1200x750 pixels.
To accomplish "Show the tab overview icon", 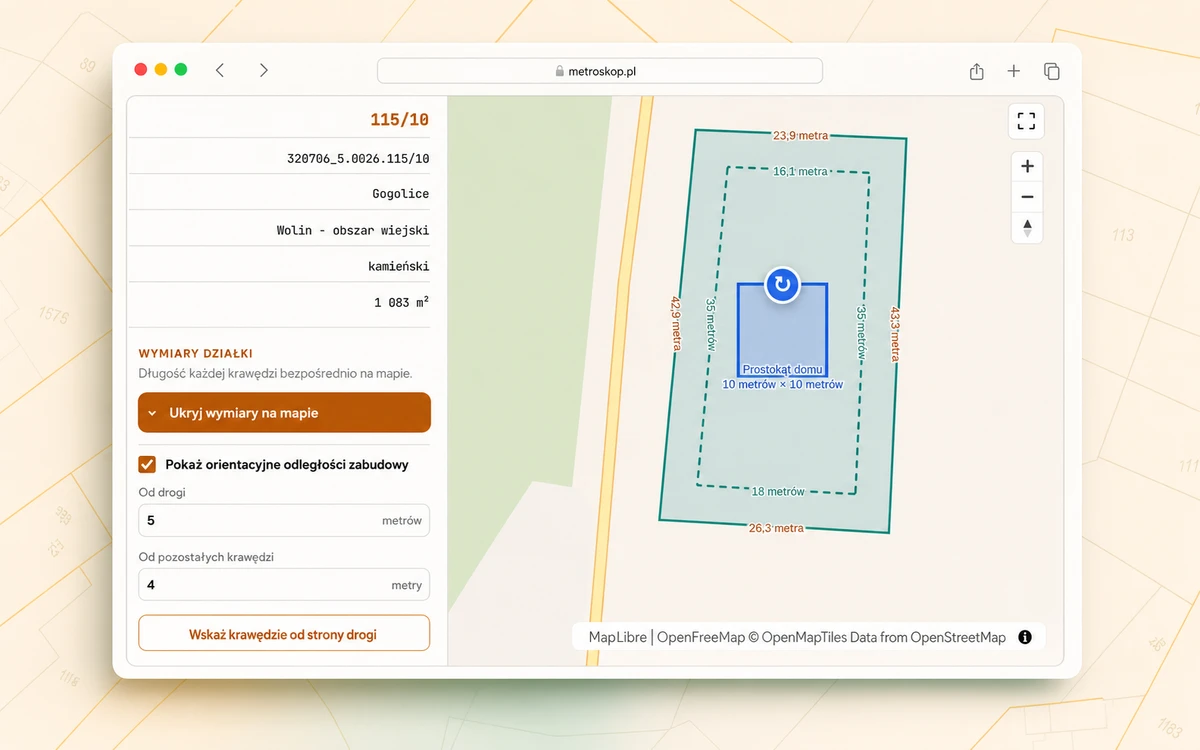I will click(1052, 71).
